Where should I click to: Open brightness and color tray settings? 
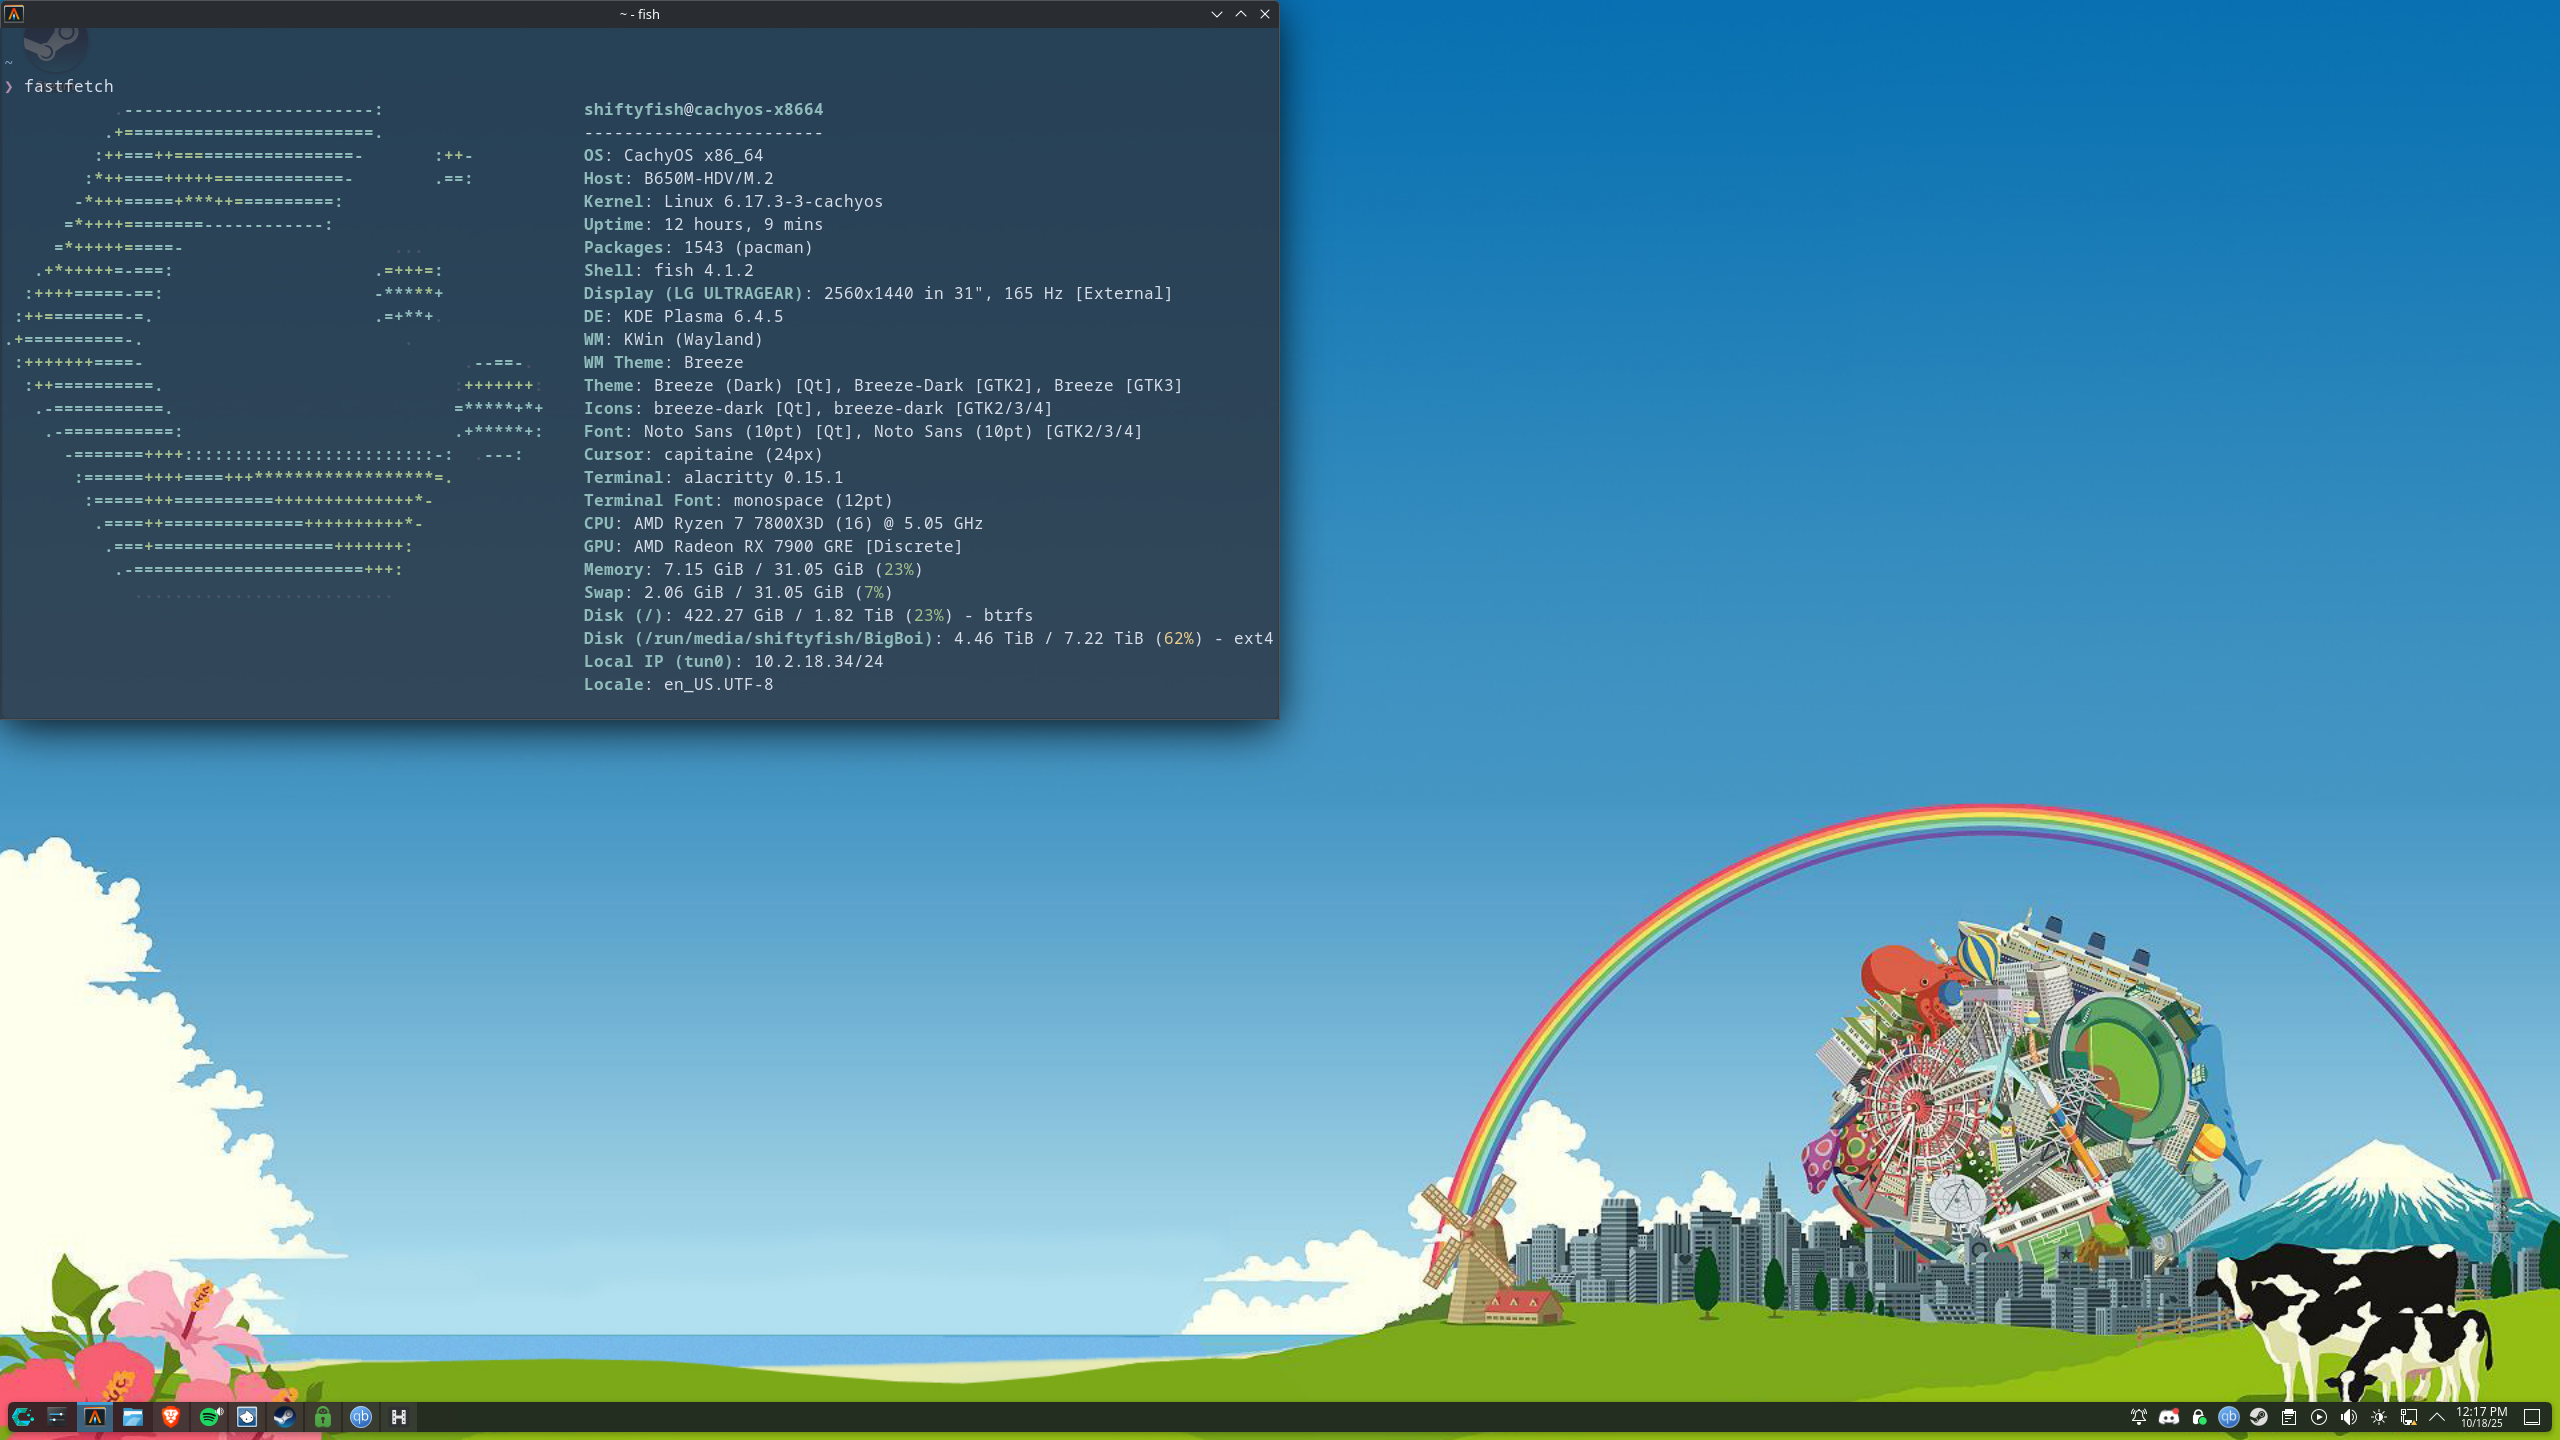point(2379,1417)
